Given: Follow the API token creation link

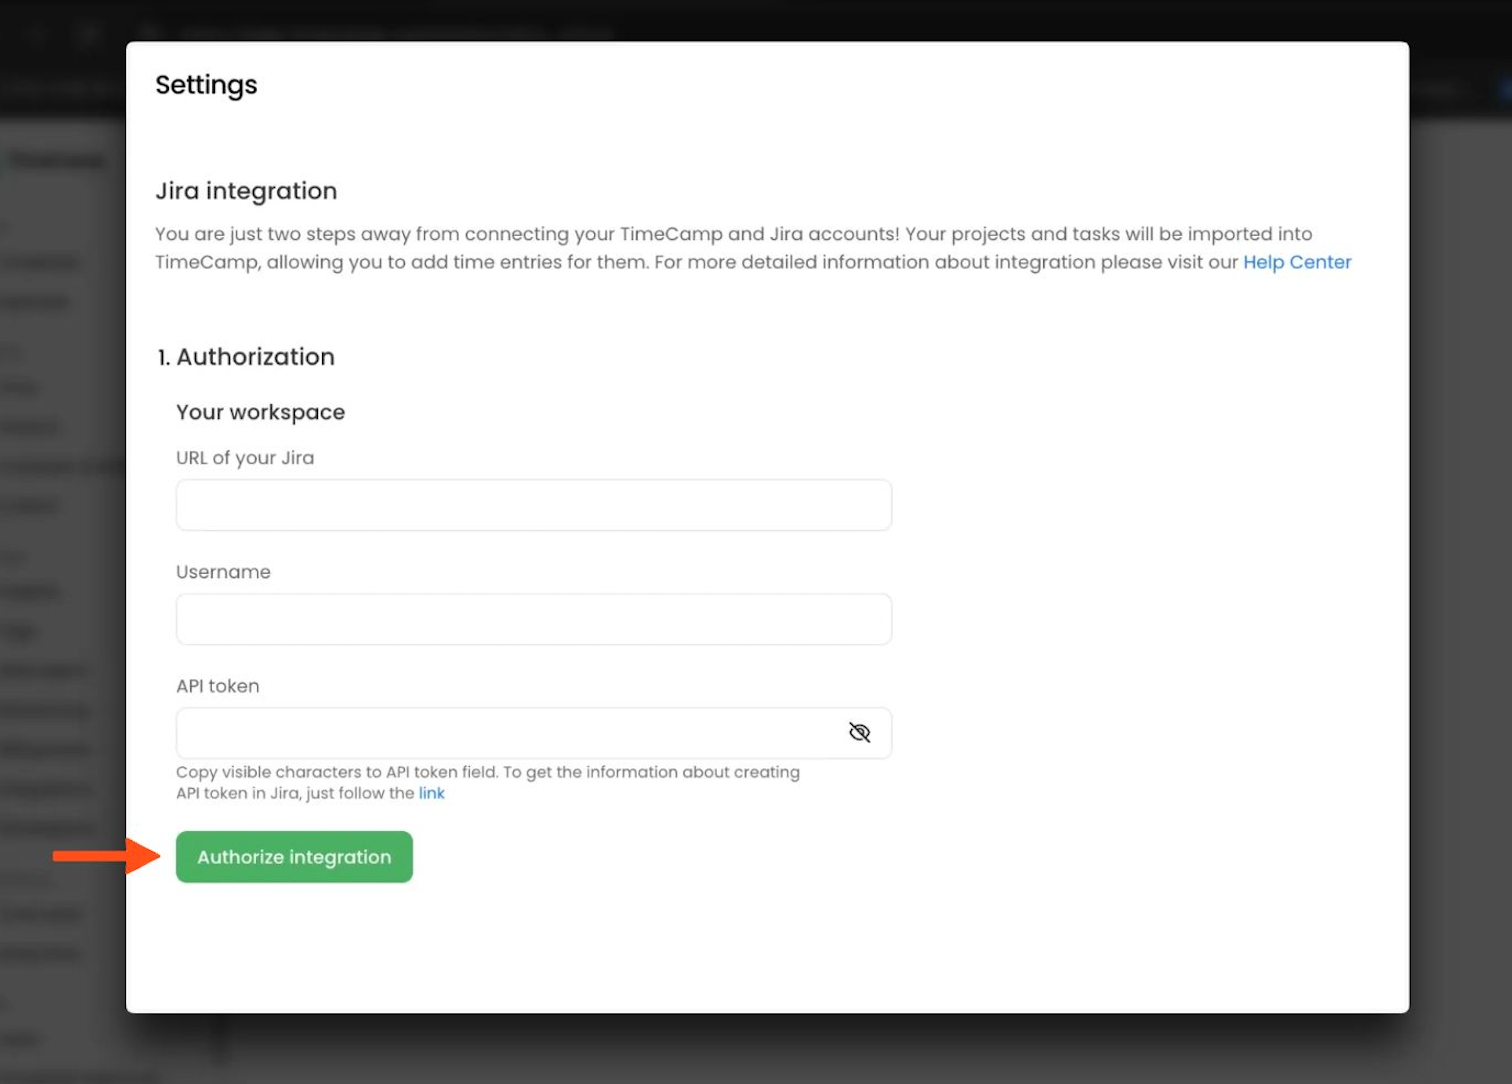Looking at the screenshot, I should [x=431, y=793].
